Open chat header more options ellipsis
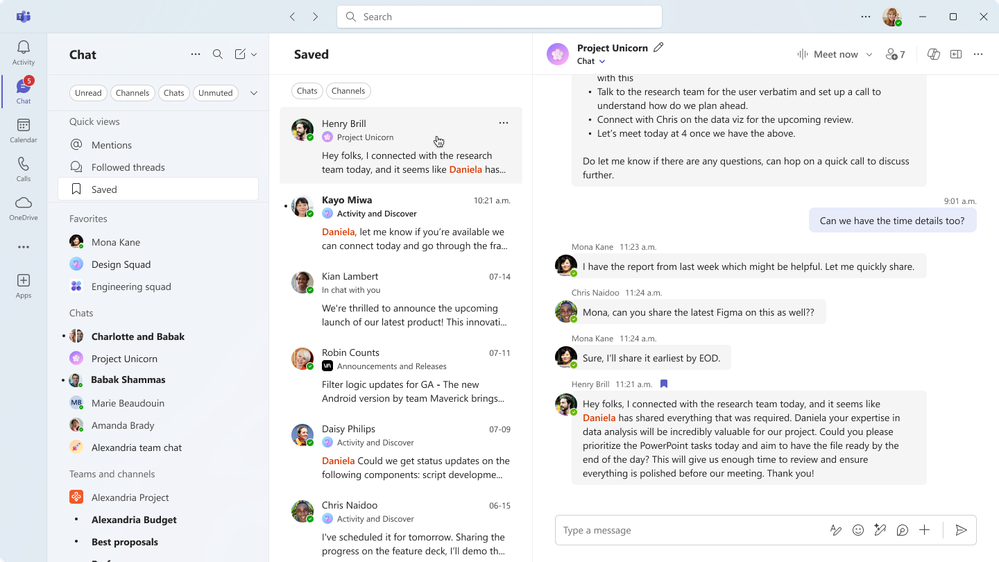The image size is (999, 562). [978, 54]
